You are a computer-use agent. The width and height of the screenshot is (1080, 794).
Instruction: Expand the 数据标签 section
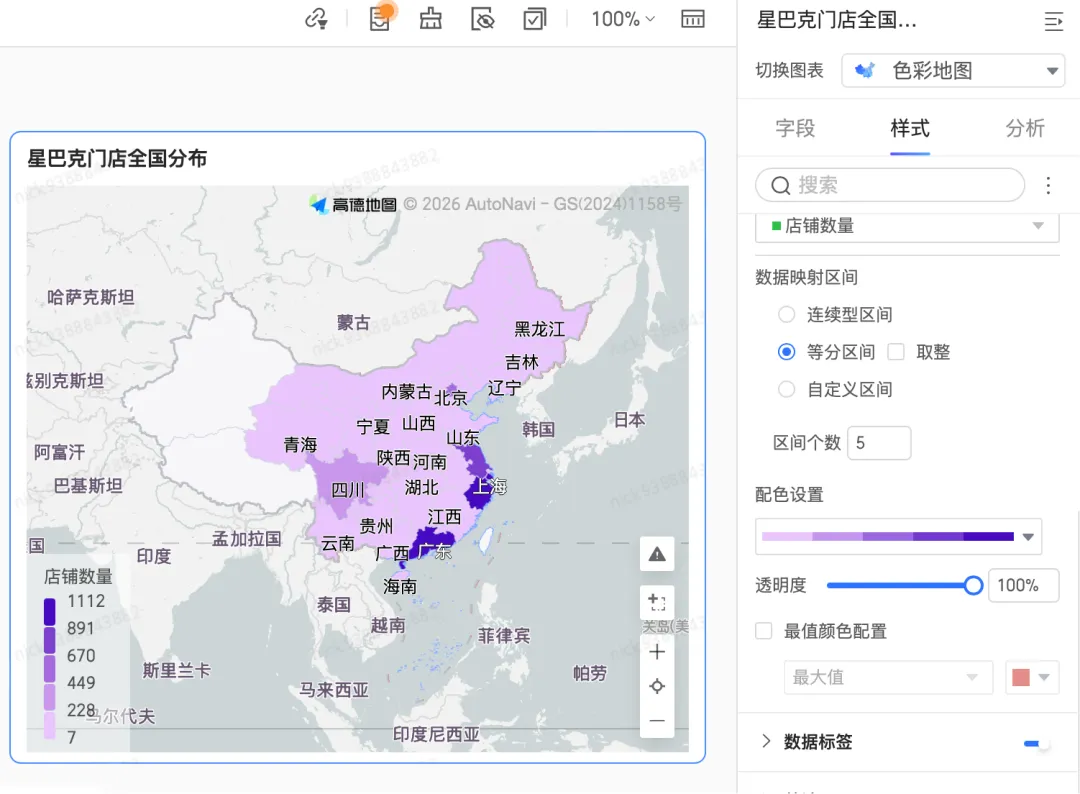[765, 741]
